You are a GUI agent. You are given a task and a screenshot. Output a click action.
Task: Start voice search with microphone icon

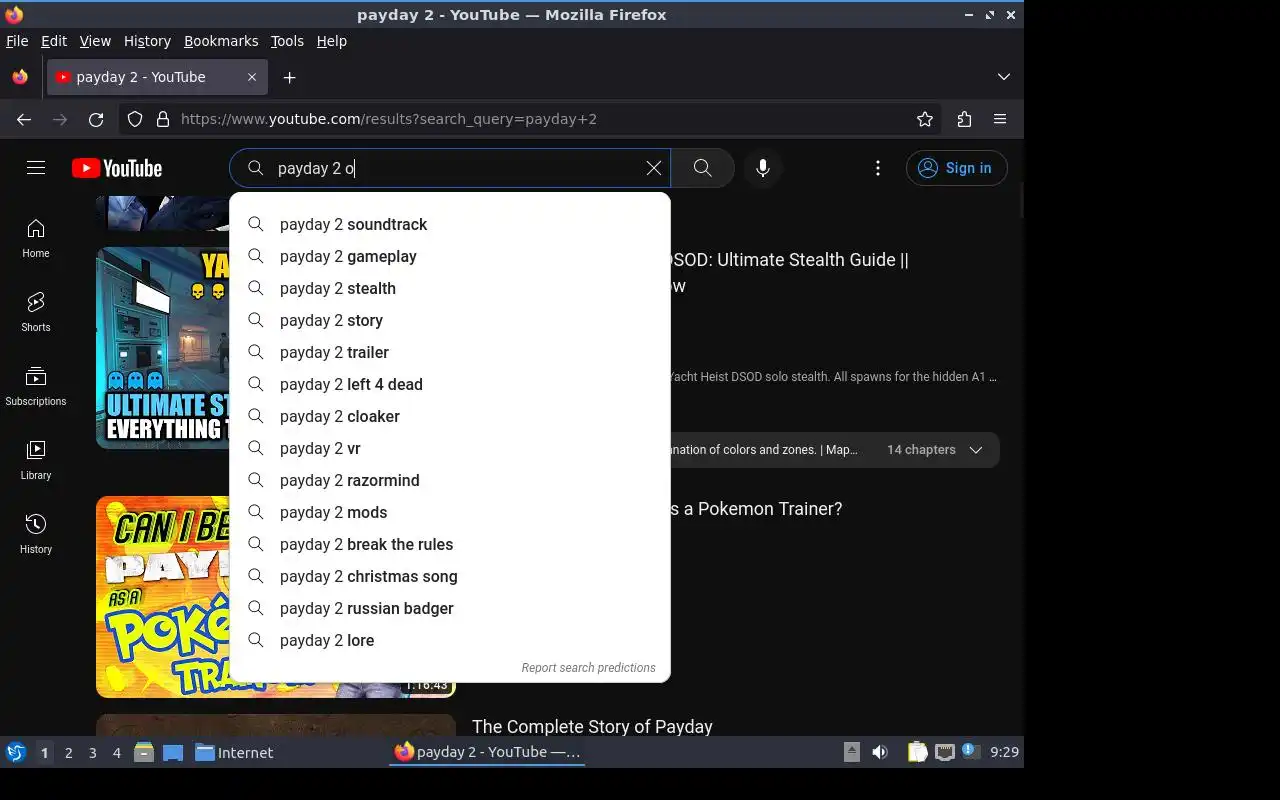763,168
